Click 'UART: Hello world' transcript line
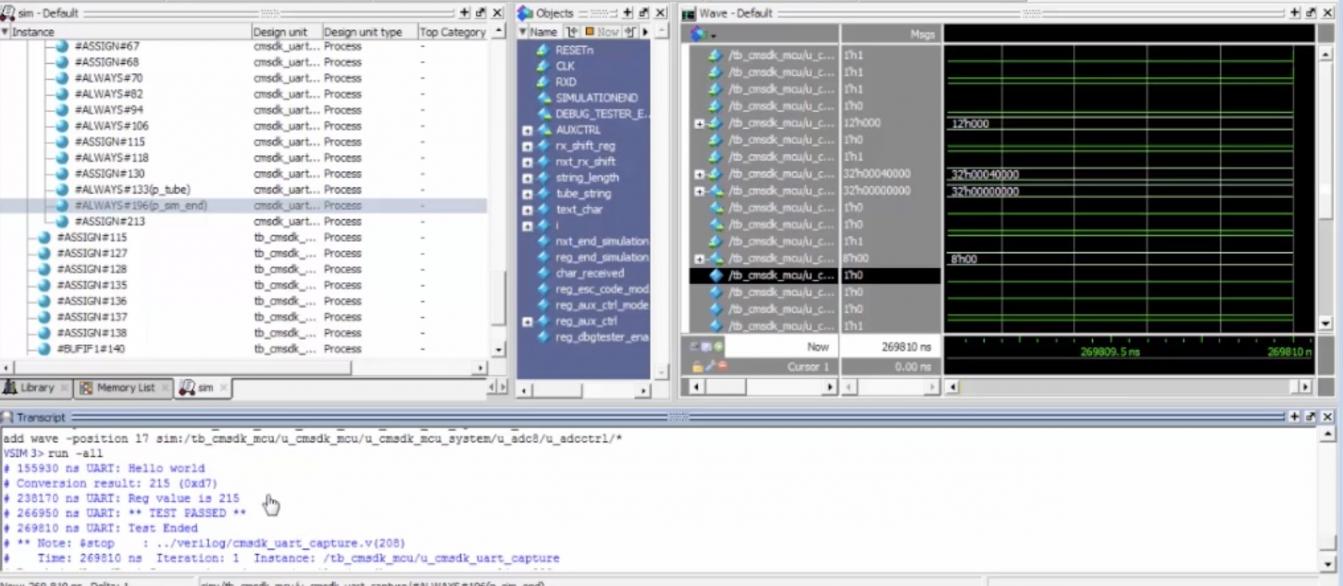Screen dimensions: 1343x586 tap(104, 468)
